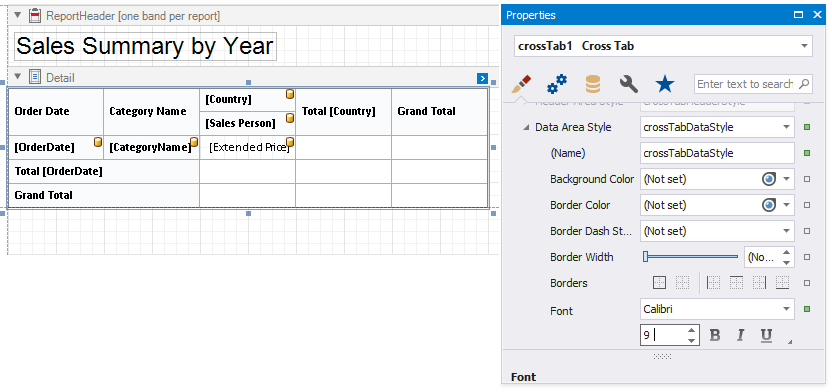832x392 pixels.
Task: Open Background Color dropdown arrow
Action: point(786,179)
